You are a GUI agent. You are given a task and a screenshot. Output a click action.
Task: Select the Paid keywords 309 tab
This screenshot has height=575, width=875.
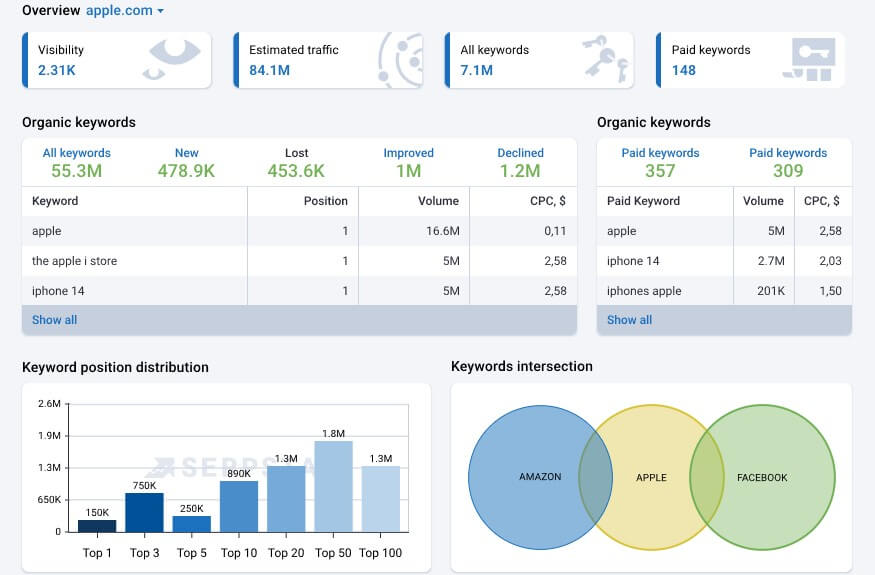tap(788, 162)
